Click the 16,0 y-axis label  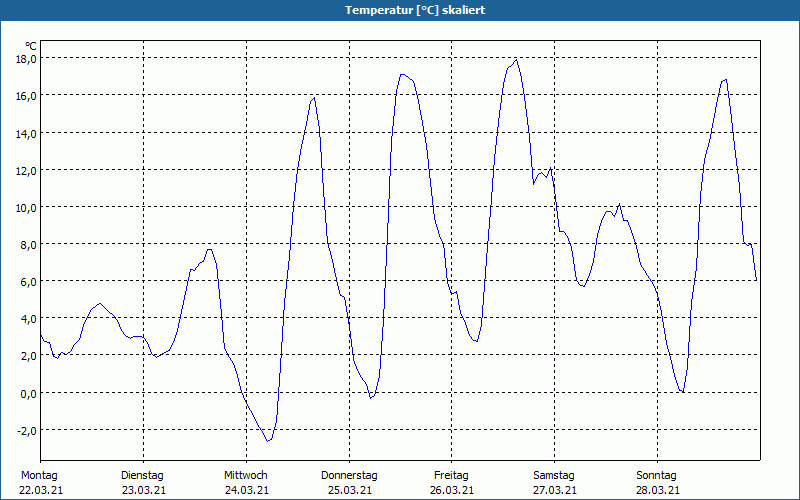(26, 95)
